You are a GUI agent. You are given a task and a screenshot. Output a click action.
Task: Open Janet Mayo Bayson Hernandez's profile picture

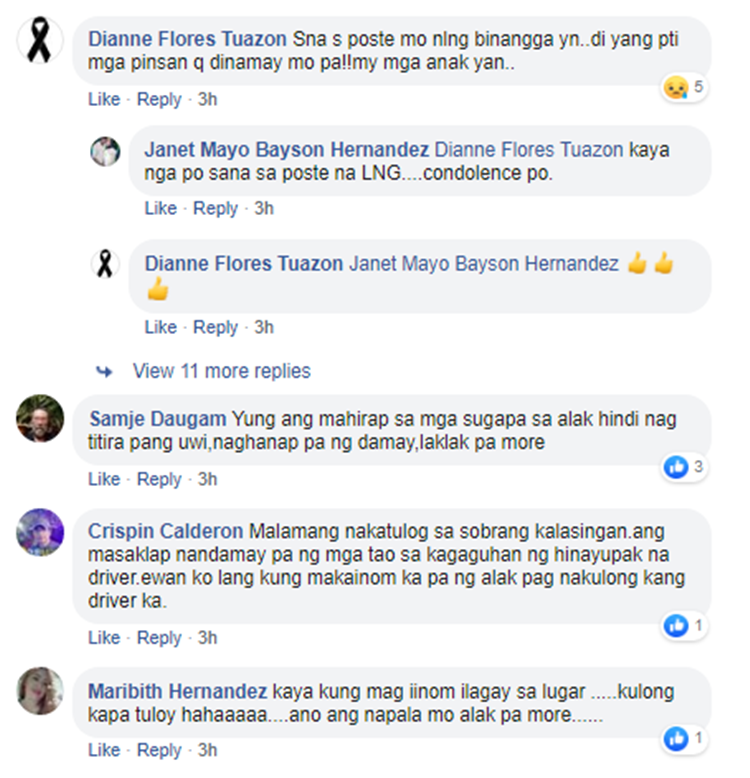[x=105, y=151]
